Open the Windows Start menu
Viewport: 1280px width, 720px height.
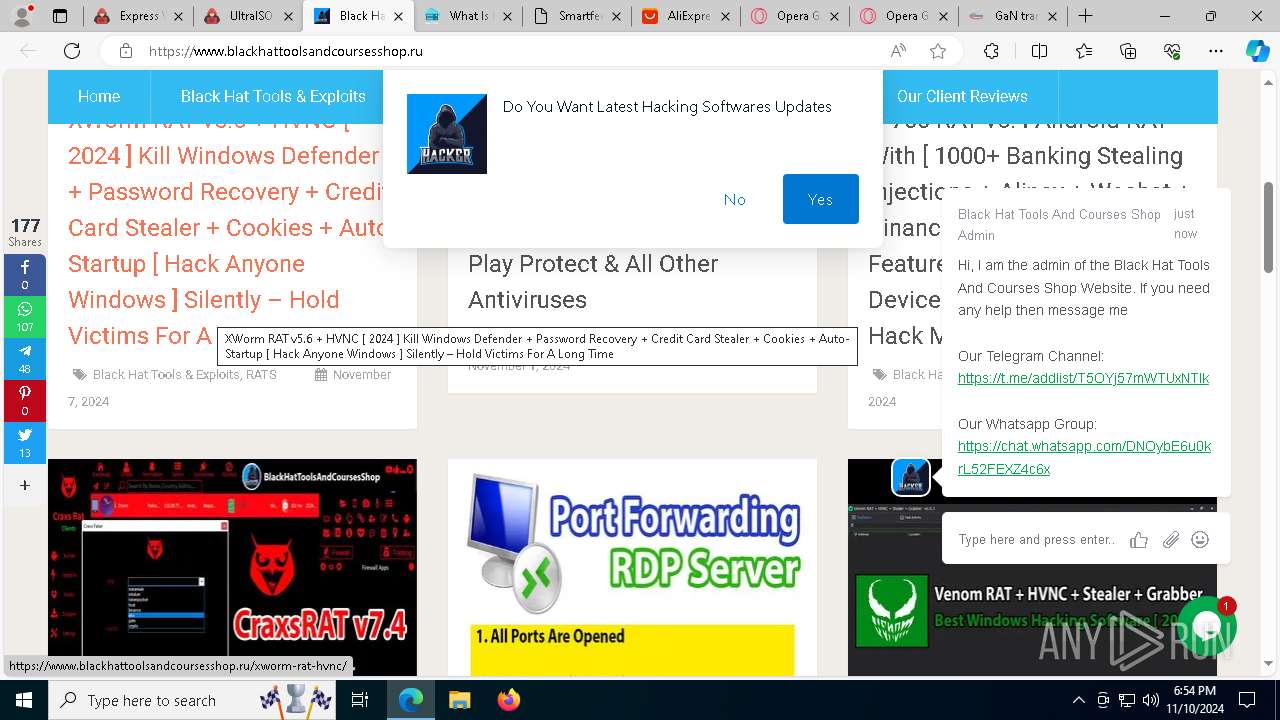23,700
